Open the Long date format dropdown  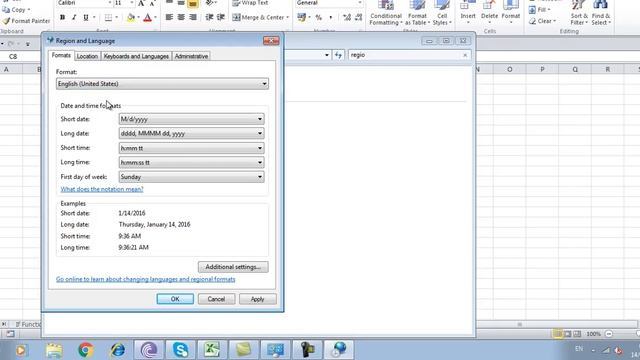pyautogui.click(x=191, y=133)
